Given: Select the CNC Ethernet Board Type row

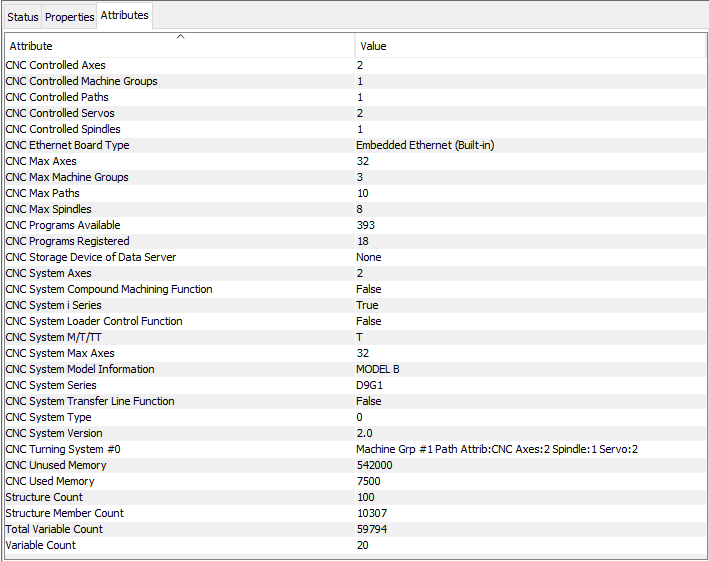Looking at the screenshot, I should point(67,145).
